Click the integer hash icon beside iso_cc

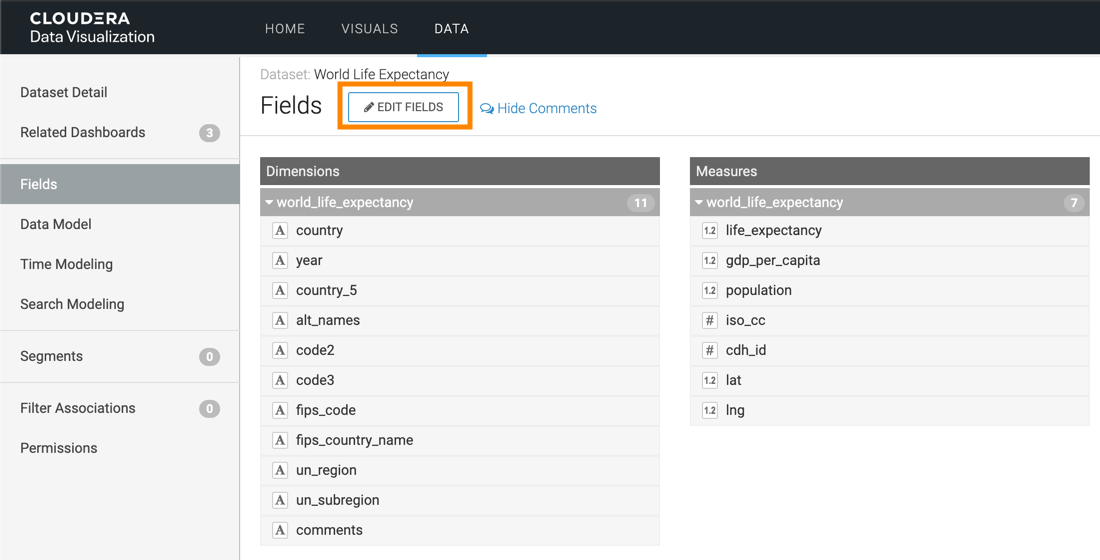(x=709, y=321)
